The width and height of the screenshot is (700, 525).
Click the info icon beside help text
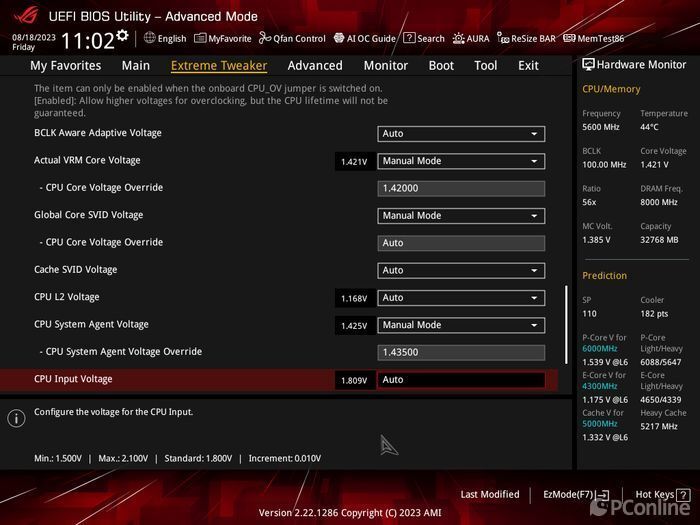point(17,418)
